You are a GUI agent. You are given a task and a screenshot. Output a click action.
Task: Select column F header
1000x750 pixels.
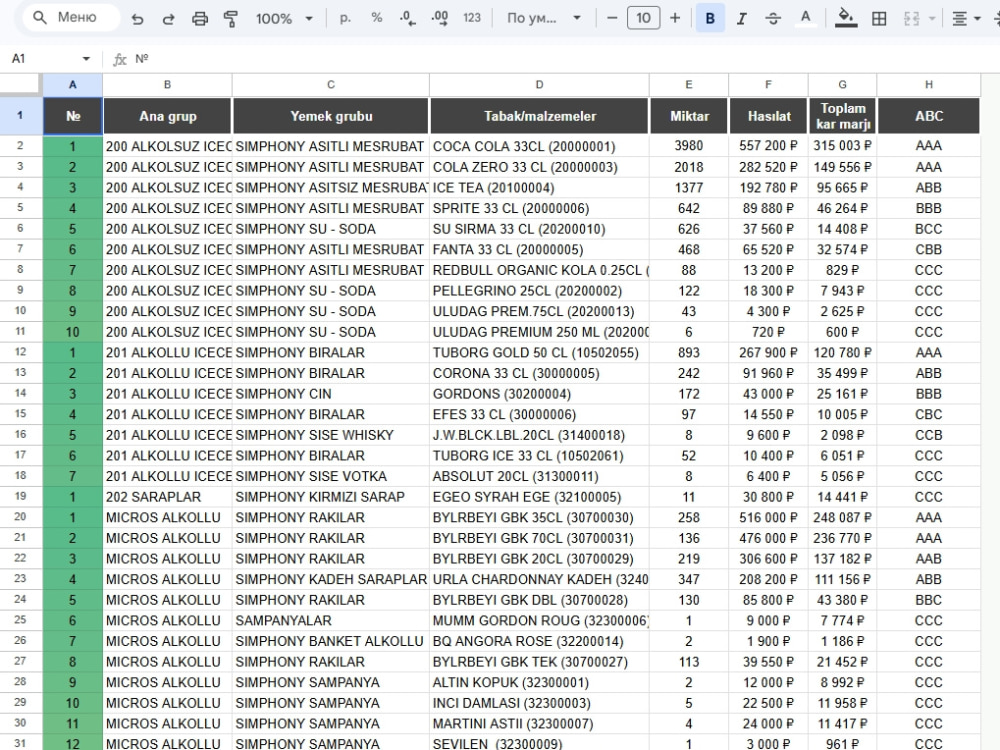pyautogui.click(x=768, y=84)
